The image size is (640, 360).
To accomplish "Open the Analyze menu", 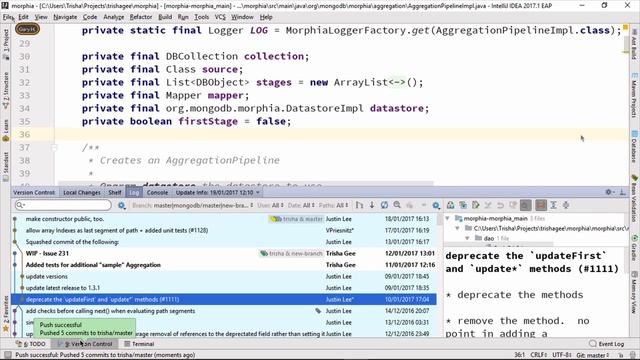I will coord(113,17).
